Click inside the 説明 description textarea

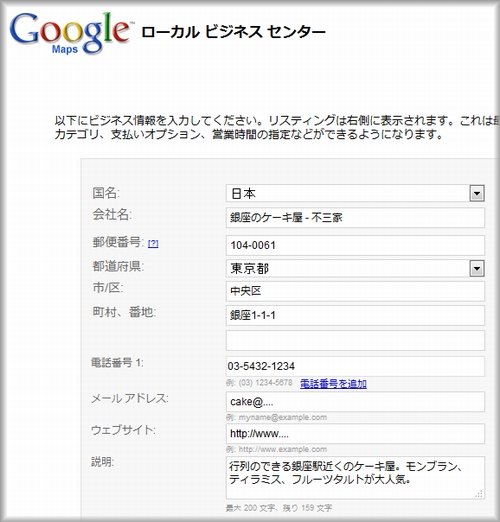pyautogui.click(x=355, y=478)
